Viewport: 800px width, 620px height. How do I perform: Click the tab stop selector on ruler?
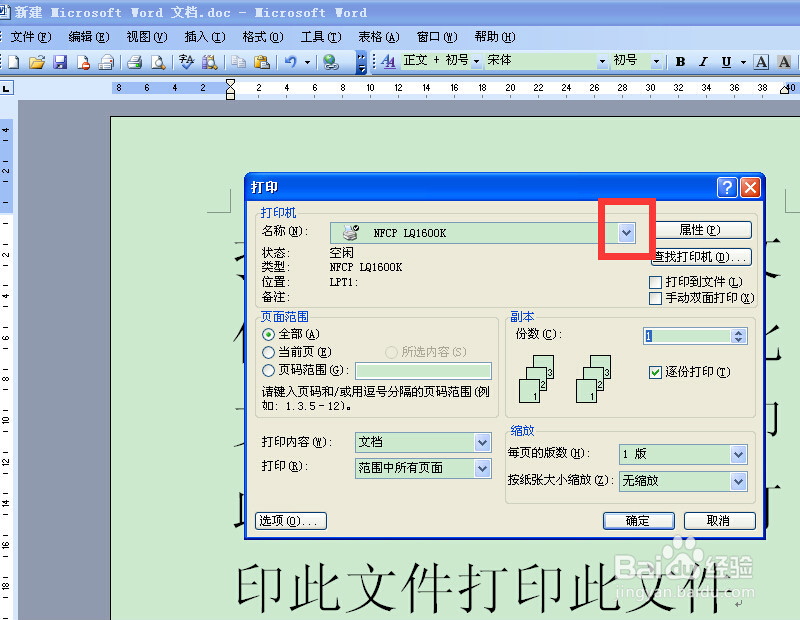pos(6,89)
